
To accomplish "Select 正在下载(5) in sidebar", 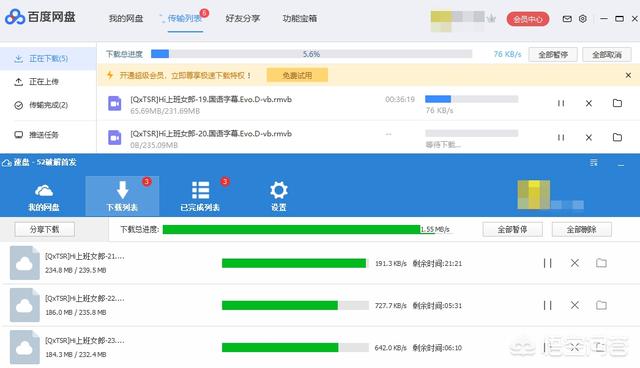I will [x=48, y=59].
